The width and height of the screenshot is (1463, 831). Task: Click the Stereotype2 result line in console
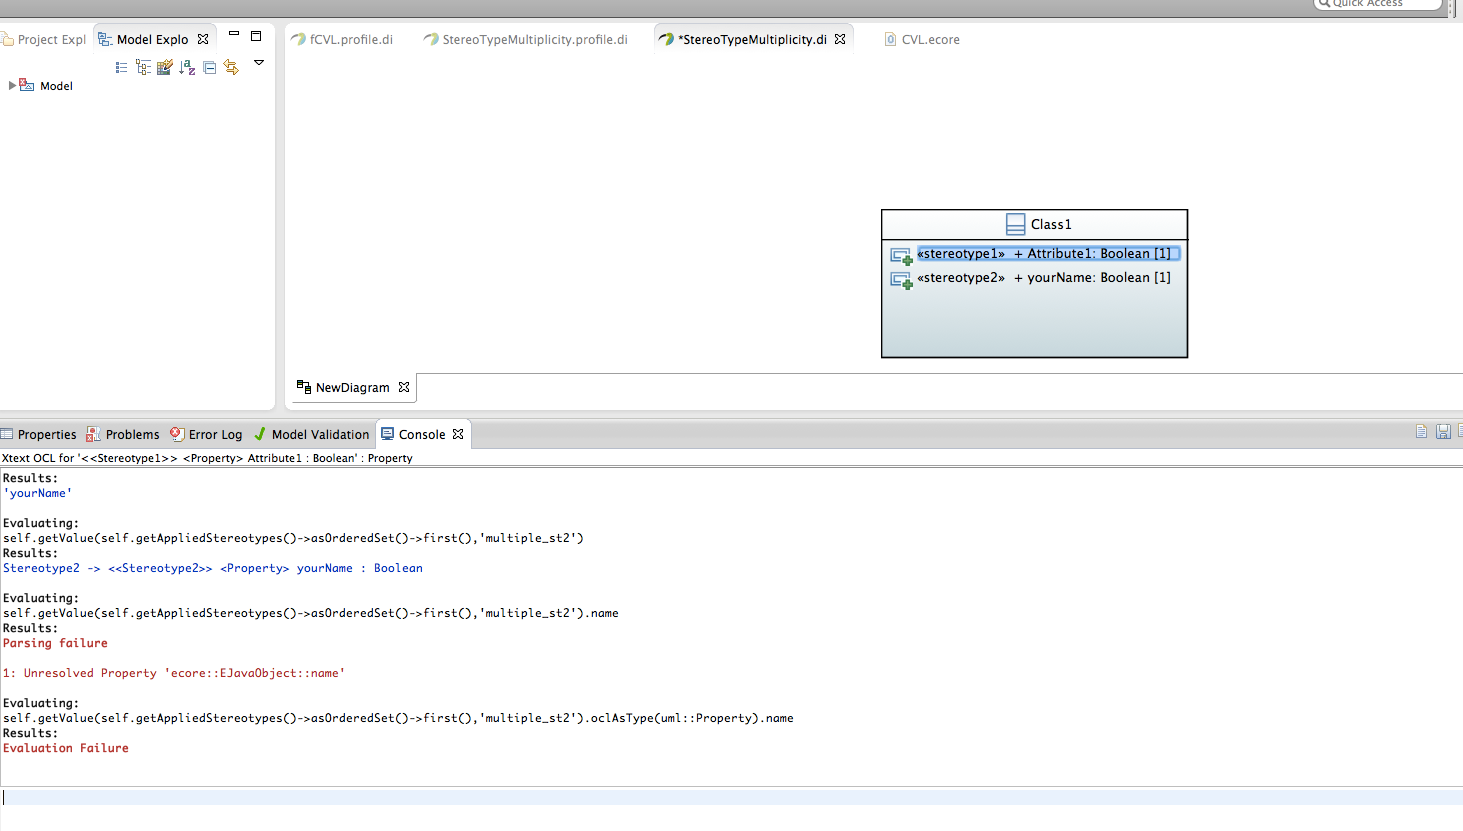[x=213, y=568]
